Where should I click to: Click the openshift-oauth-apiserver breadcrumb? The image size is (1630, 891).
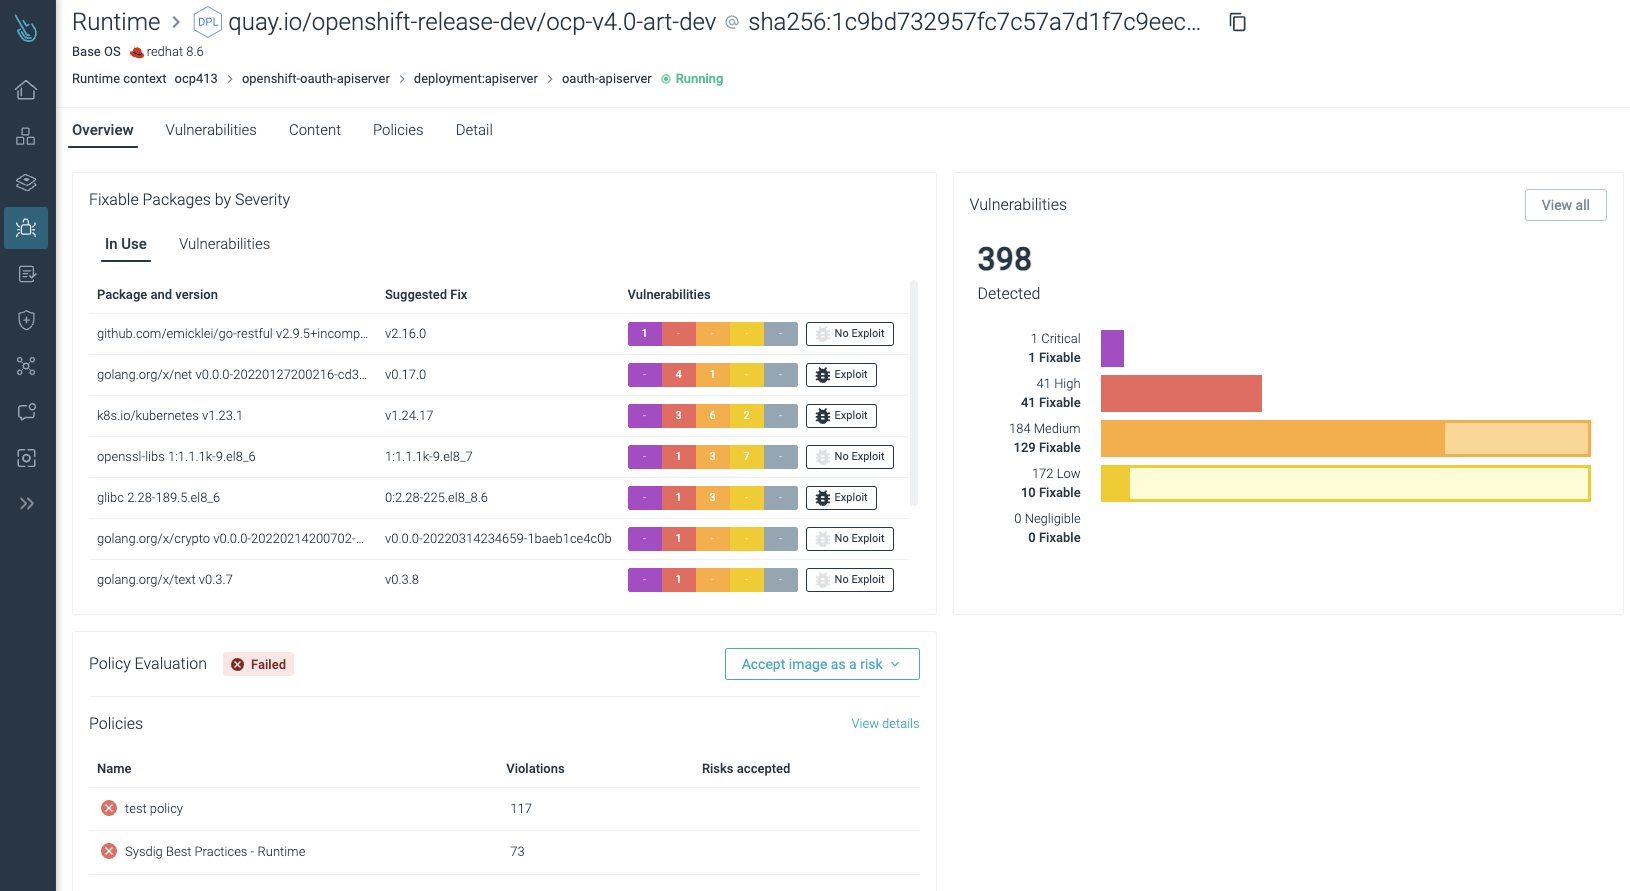coord(316,79)
